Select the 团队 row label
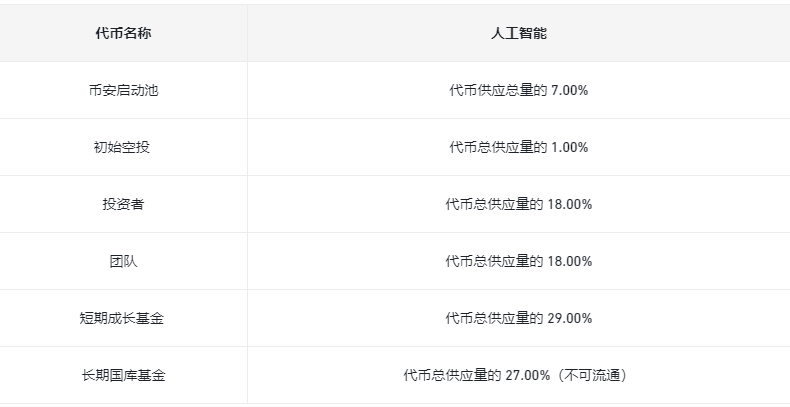Viewport: 790px width, 407px height. click(123, 261)
